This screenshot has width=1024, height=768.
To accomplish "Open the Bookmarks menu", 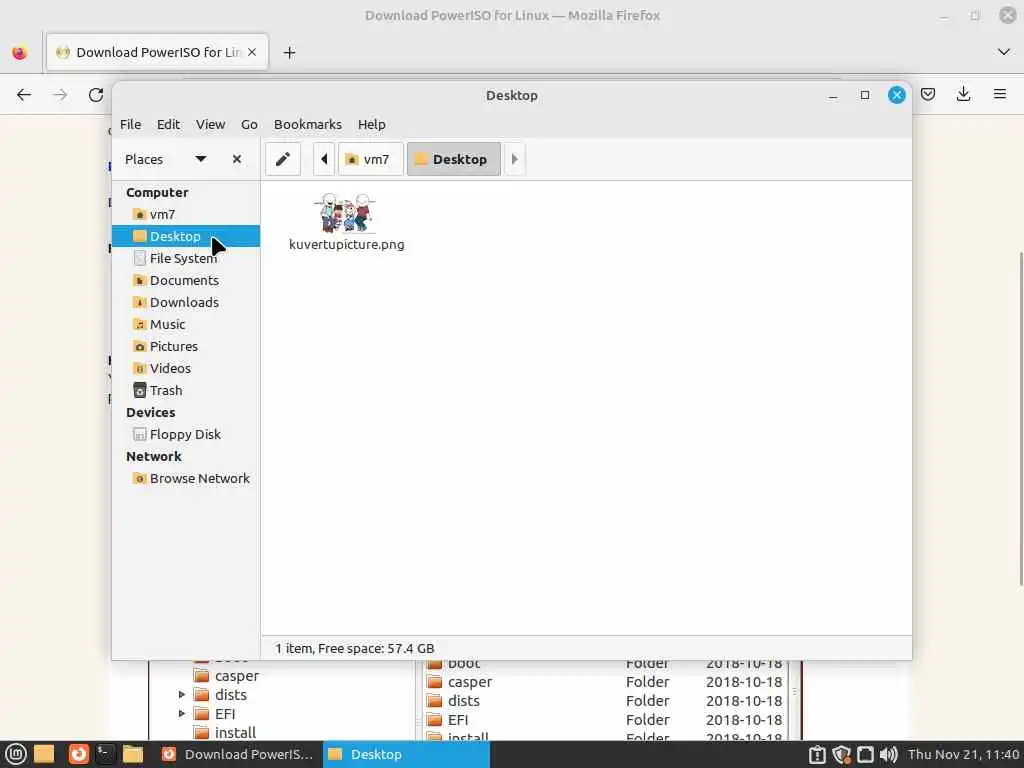I will (308, 124).
